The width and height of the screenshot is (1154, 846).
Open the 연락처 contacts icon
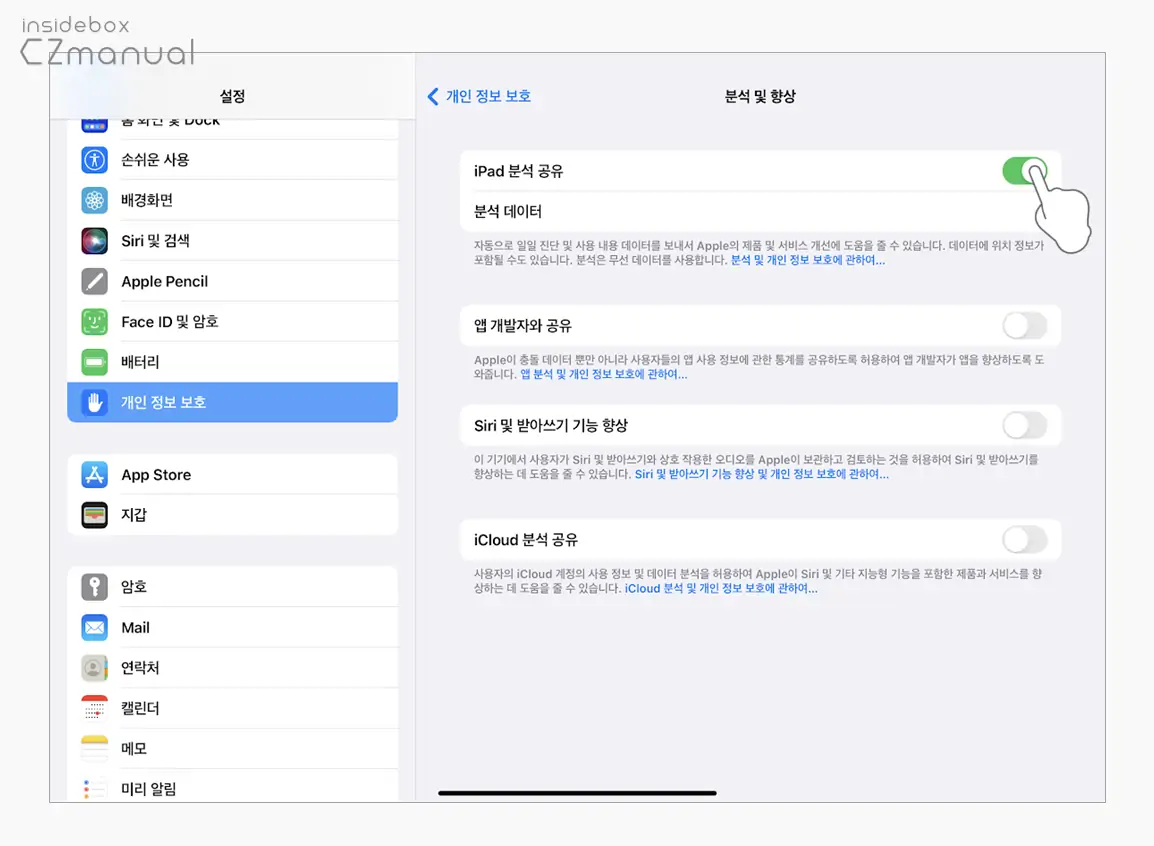click(94, 668)
